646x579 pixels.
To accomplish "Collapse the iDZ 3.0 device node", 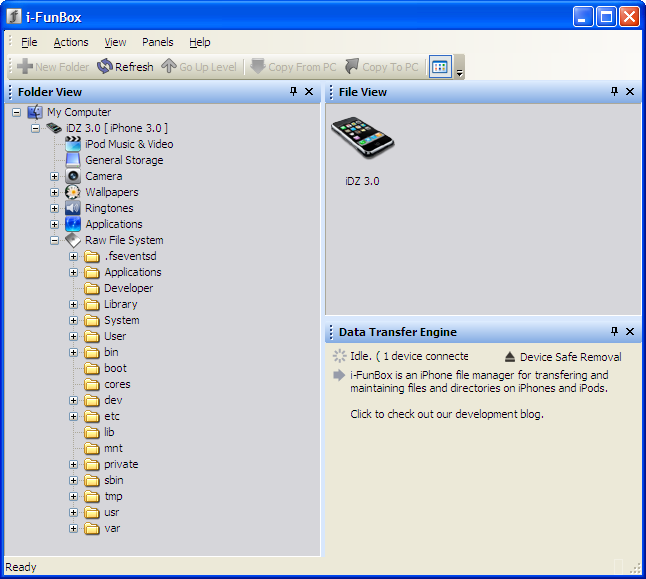I will pos(35,129).
